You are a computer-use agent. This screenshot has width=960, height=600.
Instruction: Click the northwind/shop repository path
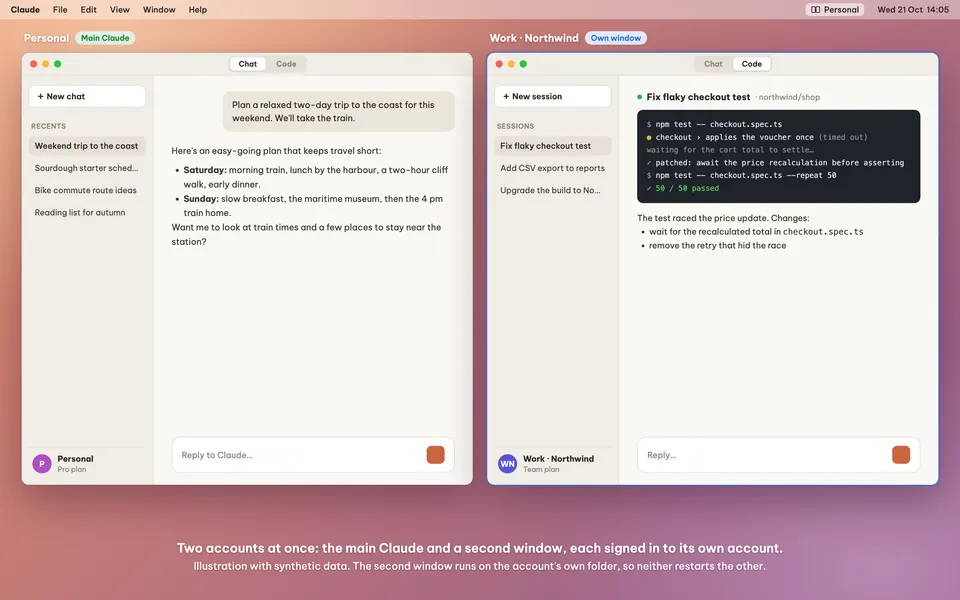pos(789,97)
